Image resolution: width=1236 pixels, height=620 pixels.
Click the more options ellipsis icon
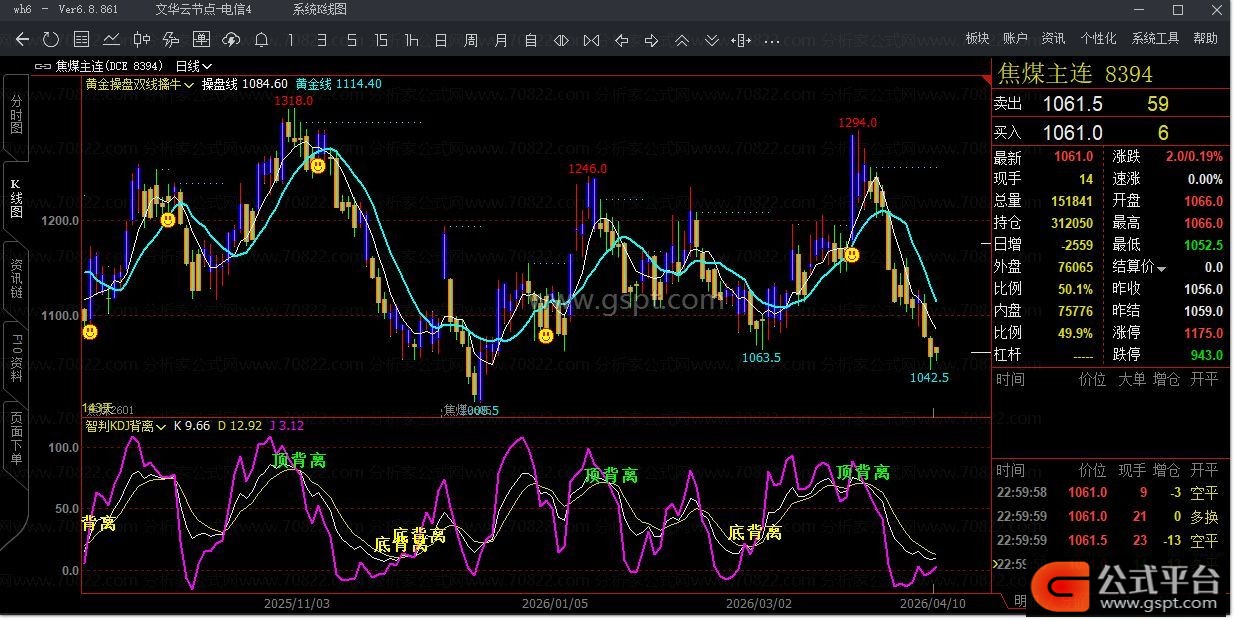[771, 41]
